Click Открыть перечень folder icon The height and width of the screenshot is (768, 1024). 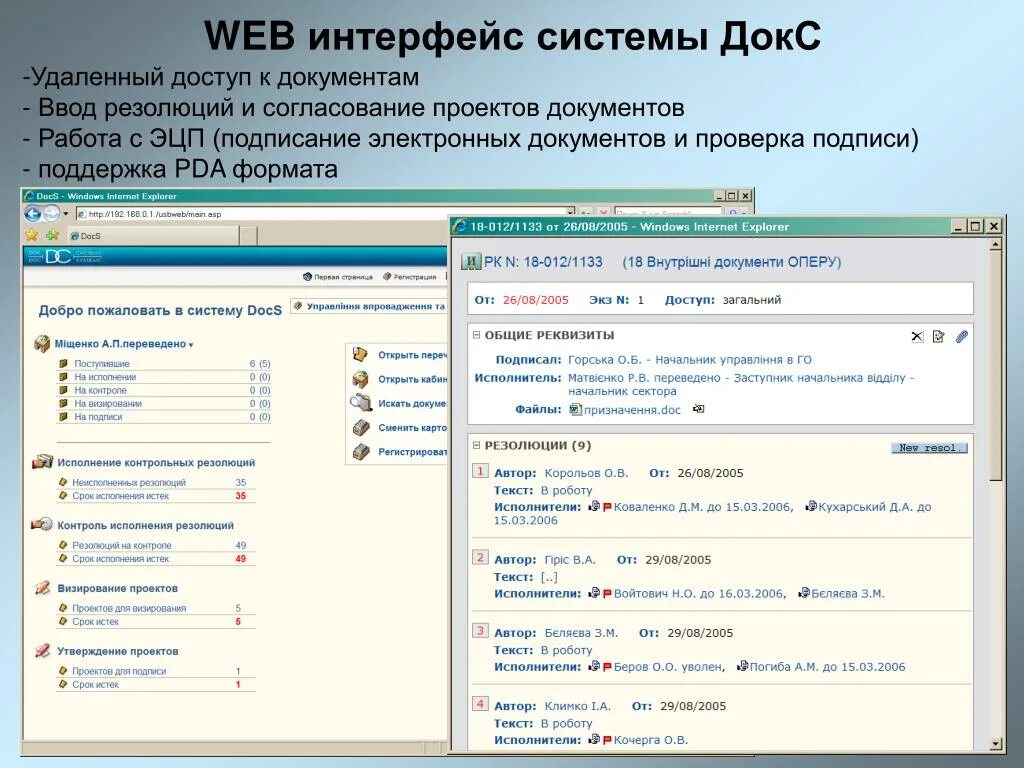click(x=360, y=355)
